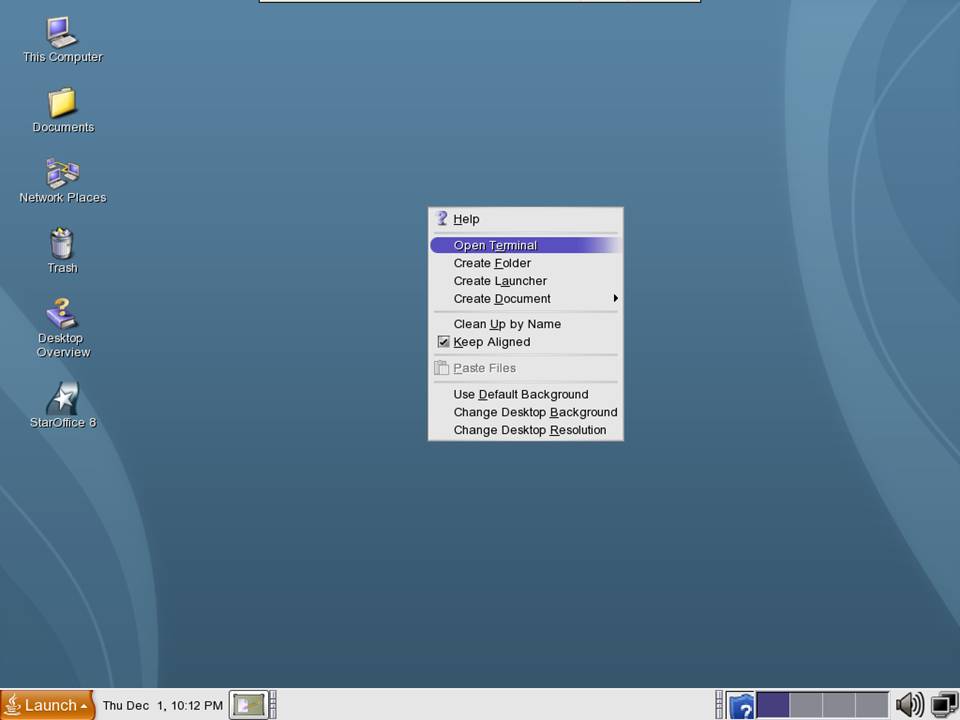Open the volume control speaker icon
This screenshot has height=720, width=960.
point(910,705)
